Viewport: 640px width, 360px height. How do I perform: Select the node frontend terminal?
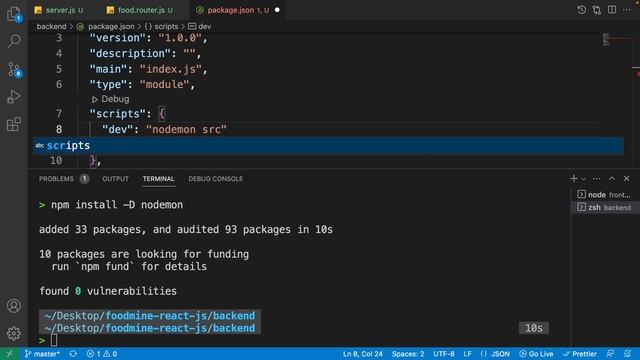click(604, 195)
